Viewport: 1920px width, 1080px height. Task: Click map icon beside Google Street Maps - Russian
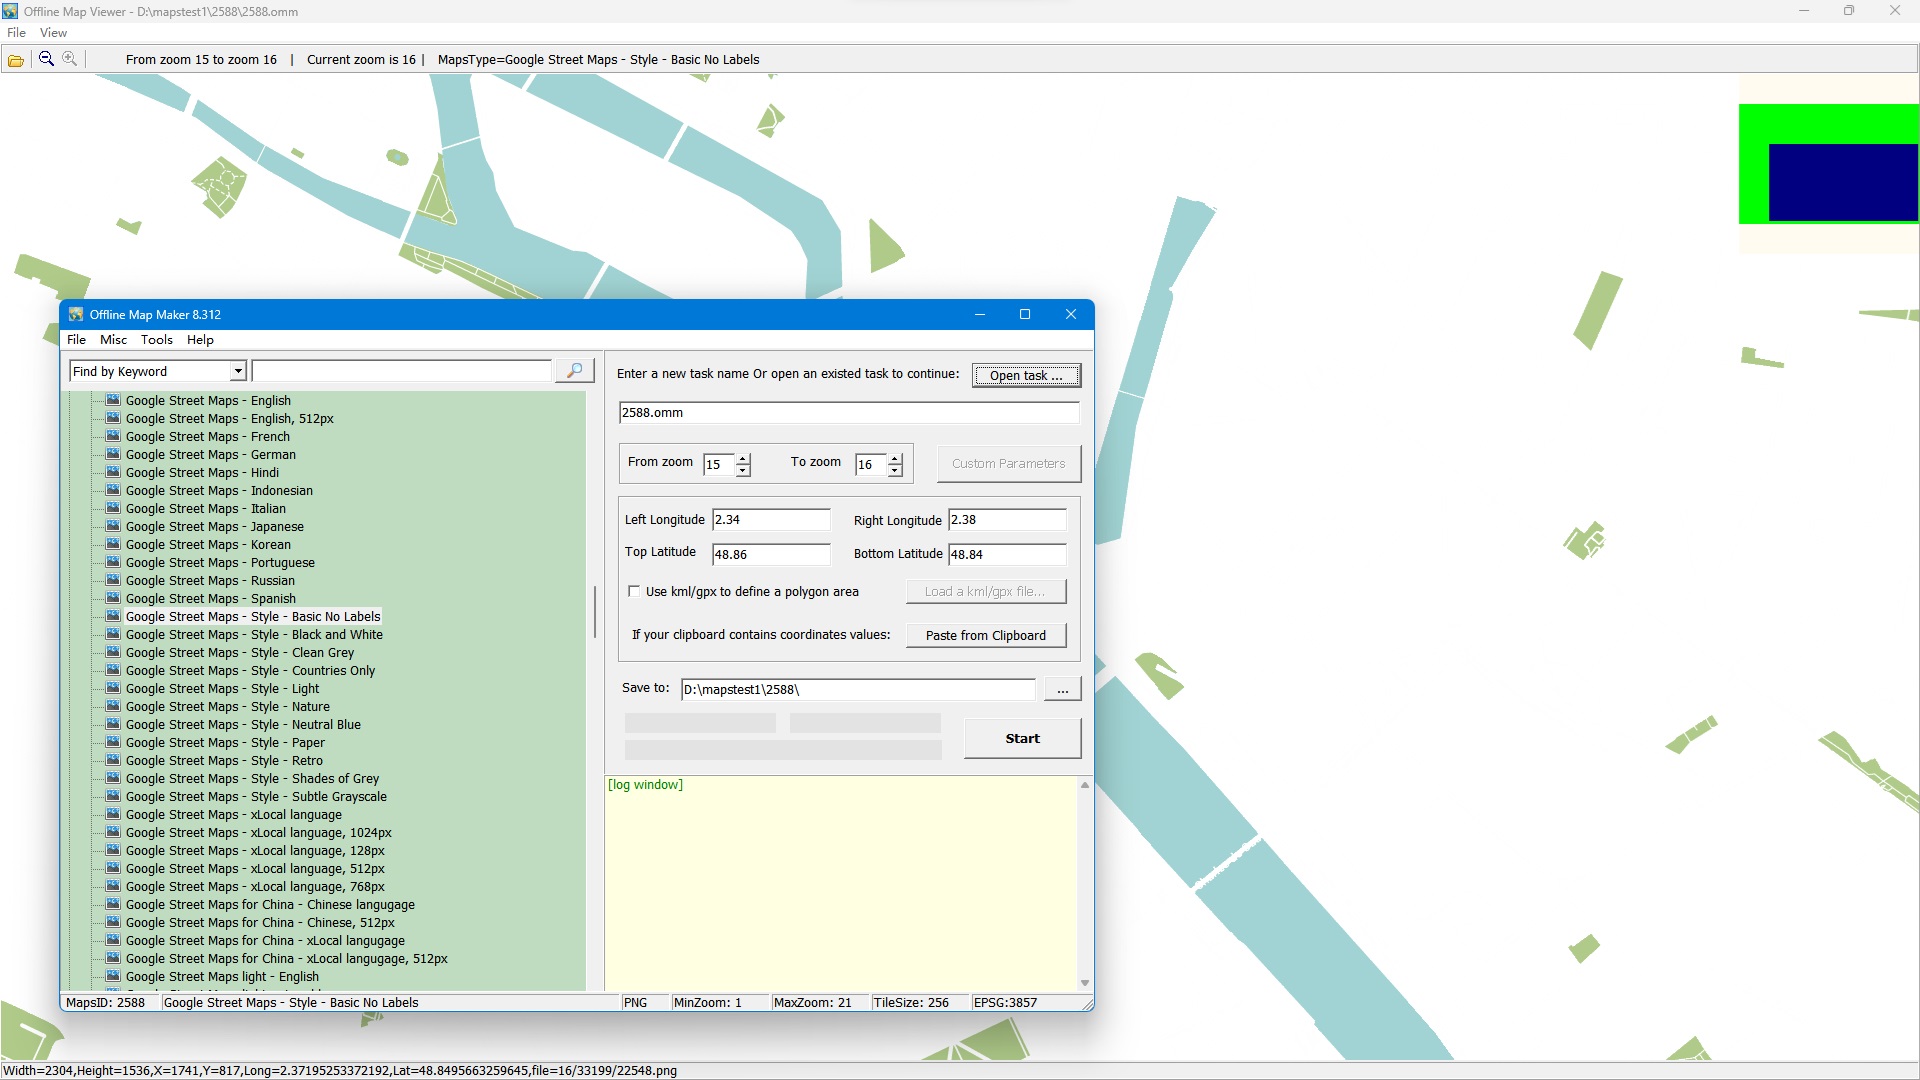(x=113, y=580)
